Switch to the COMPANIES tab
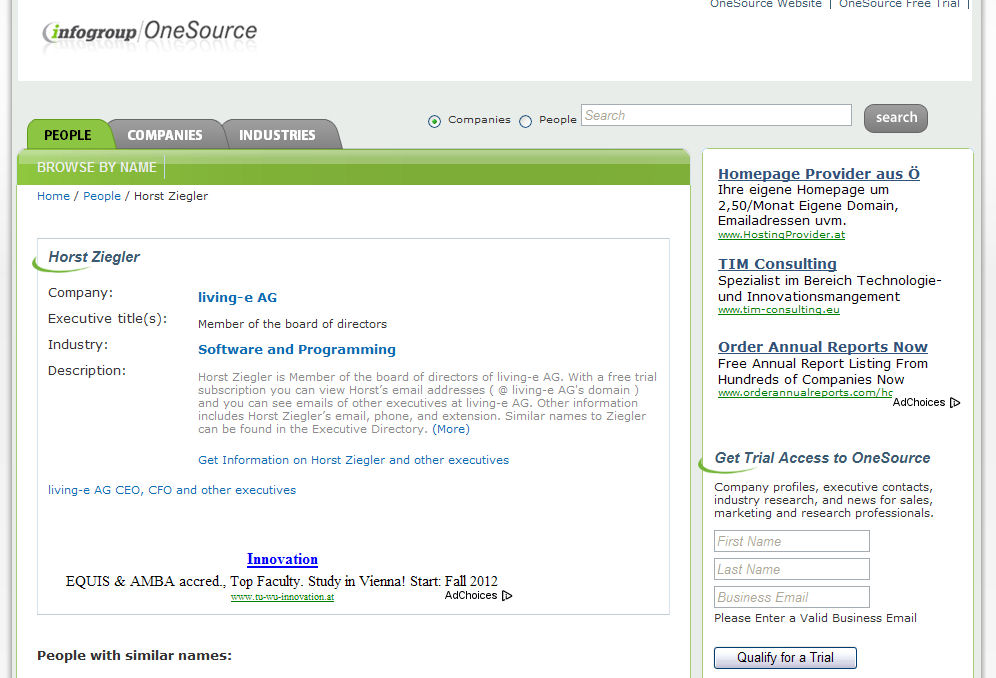 click(x=165, y=135)
